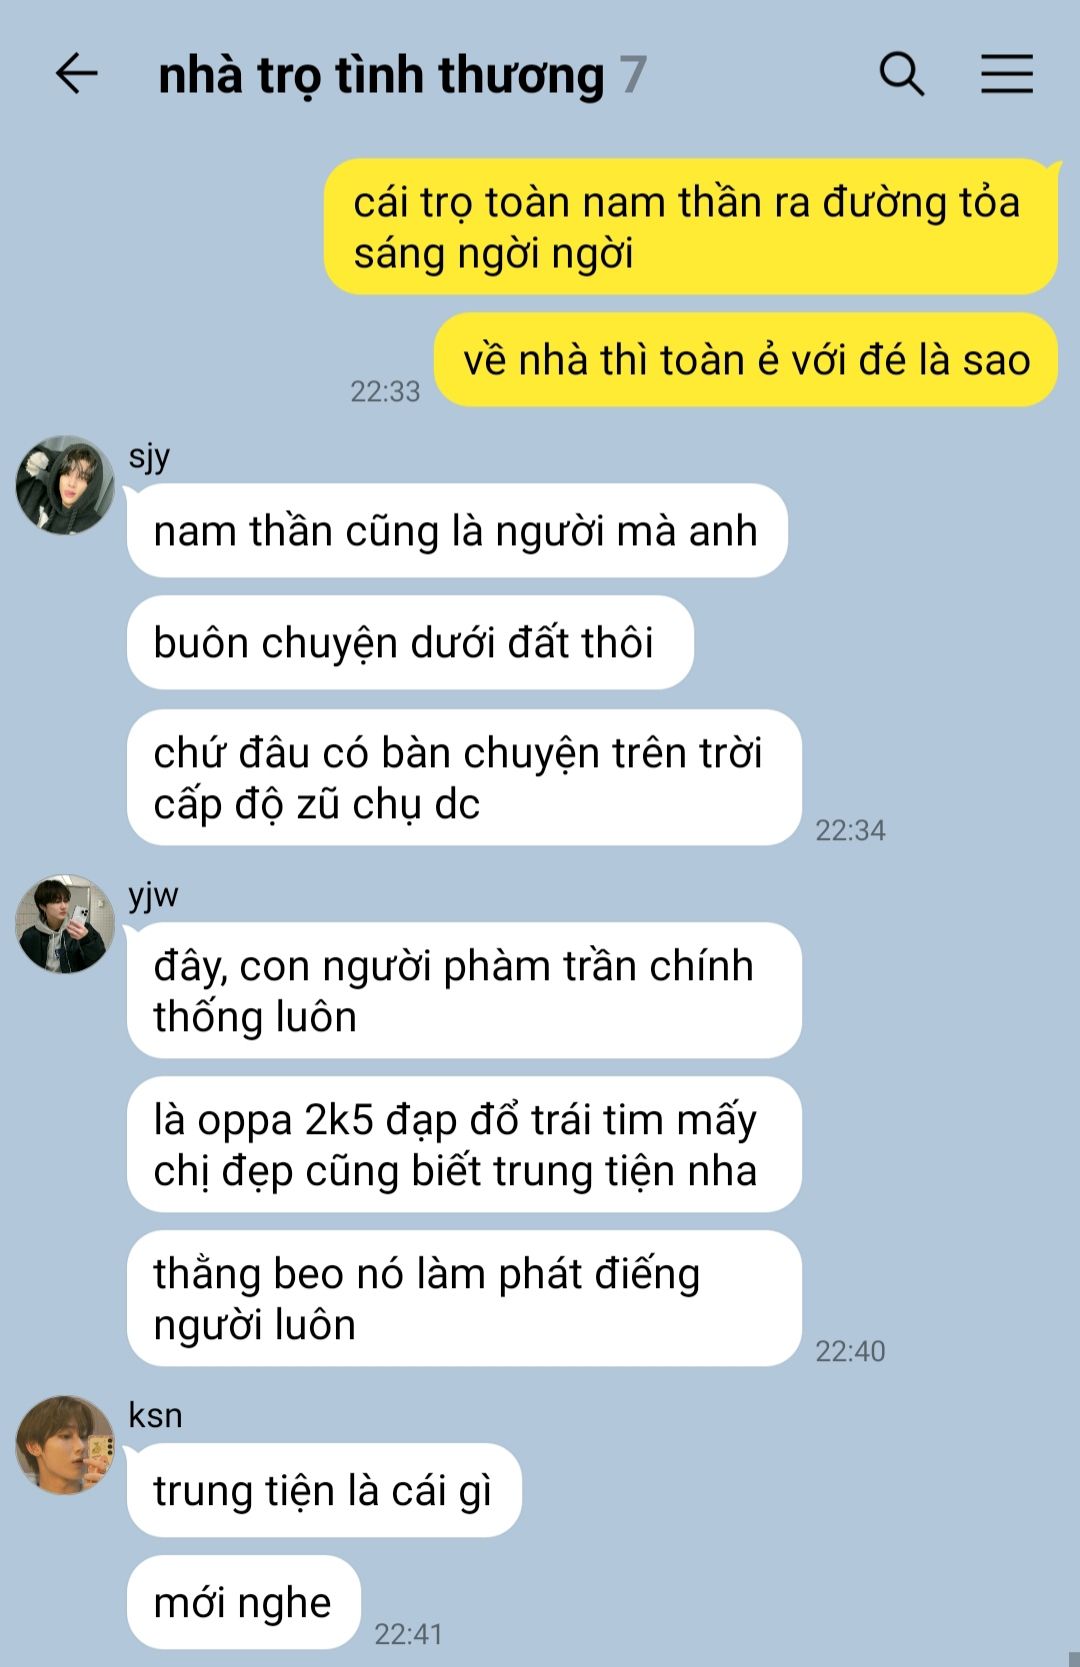Tap the sender name sjy

[149, 456]
